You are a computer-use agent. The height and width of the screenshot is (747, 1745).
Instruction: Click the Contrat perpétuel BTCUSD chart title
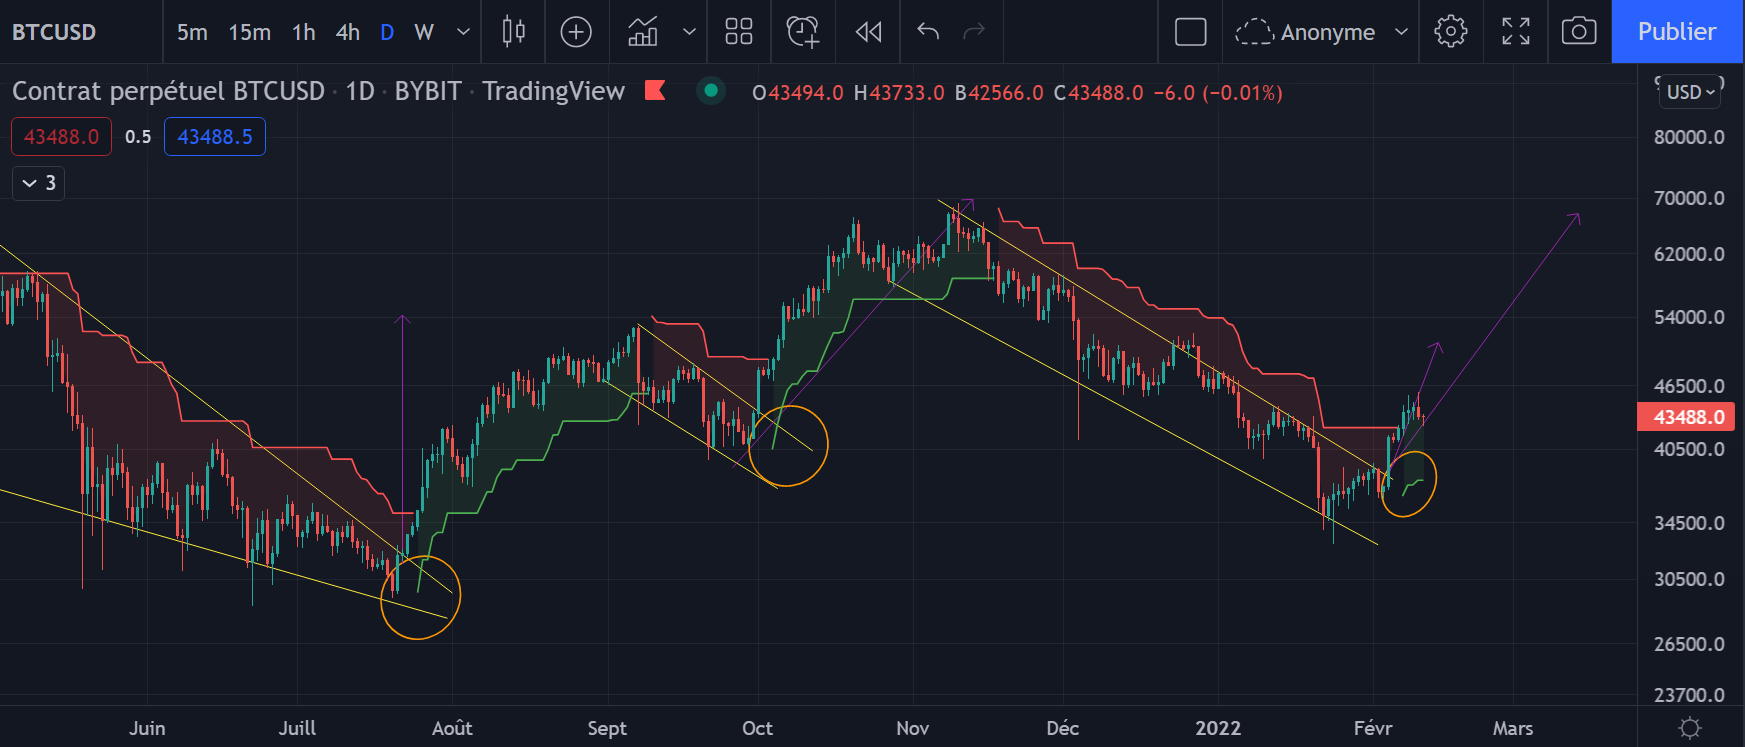[x=168, y=91]
